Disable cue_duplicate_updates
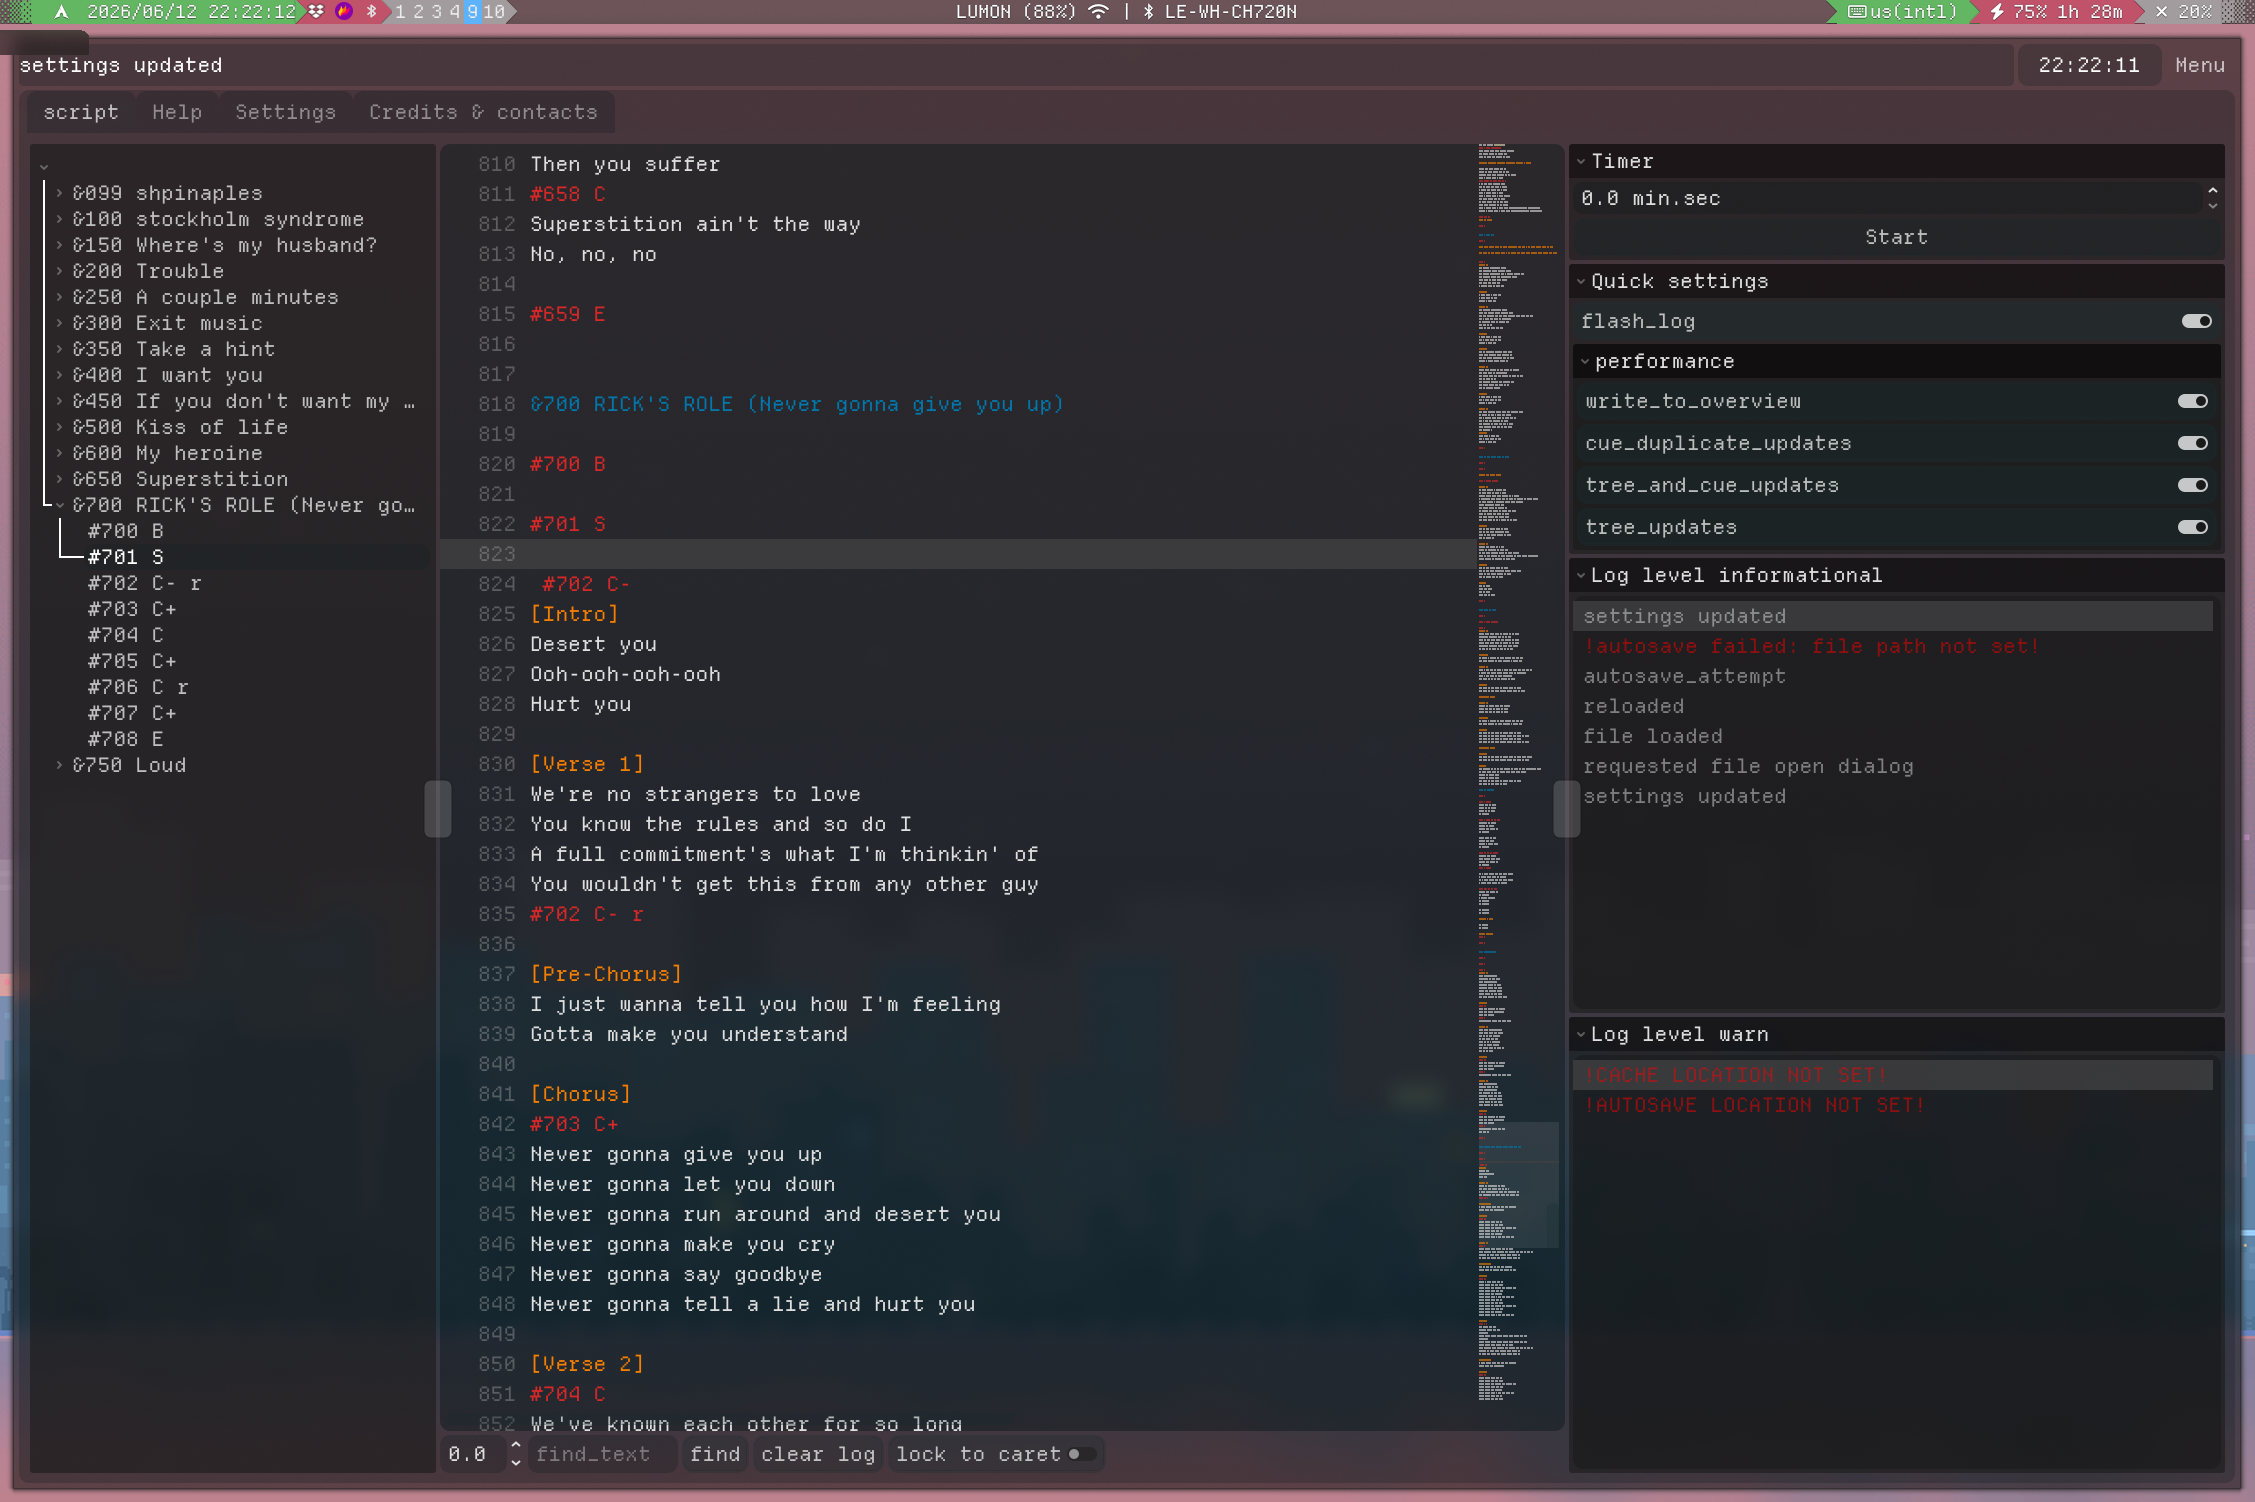2255x1502 pixels. coord(2192,443)
